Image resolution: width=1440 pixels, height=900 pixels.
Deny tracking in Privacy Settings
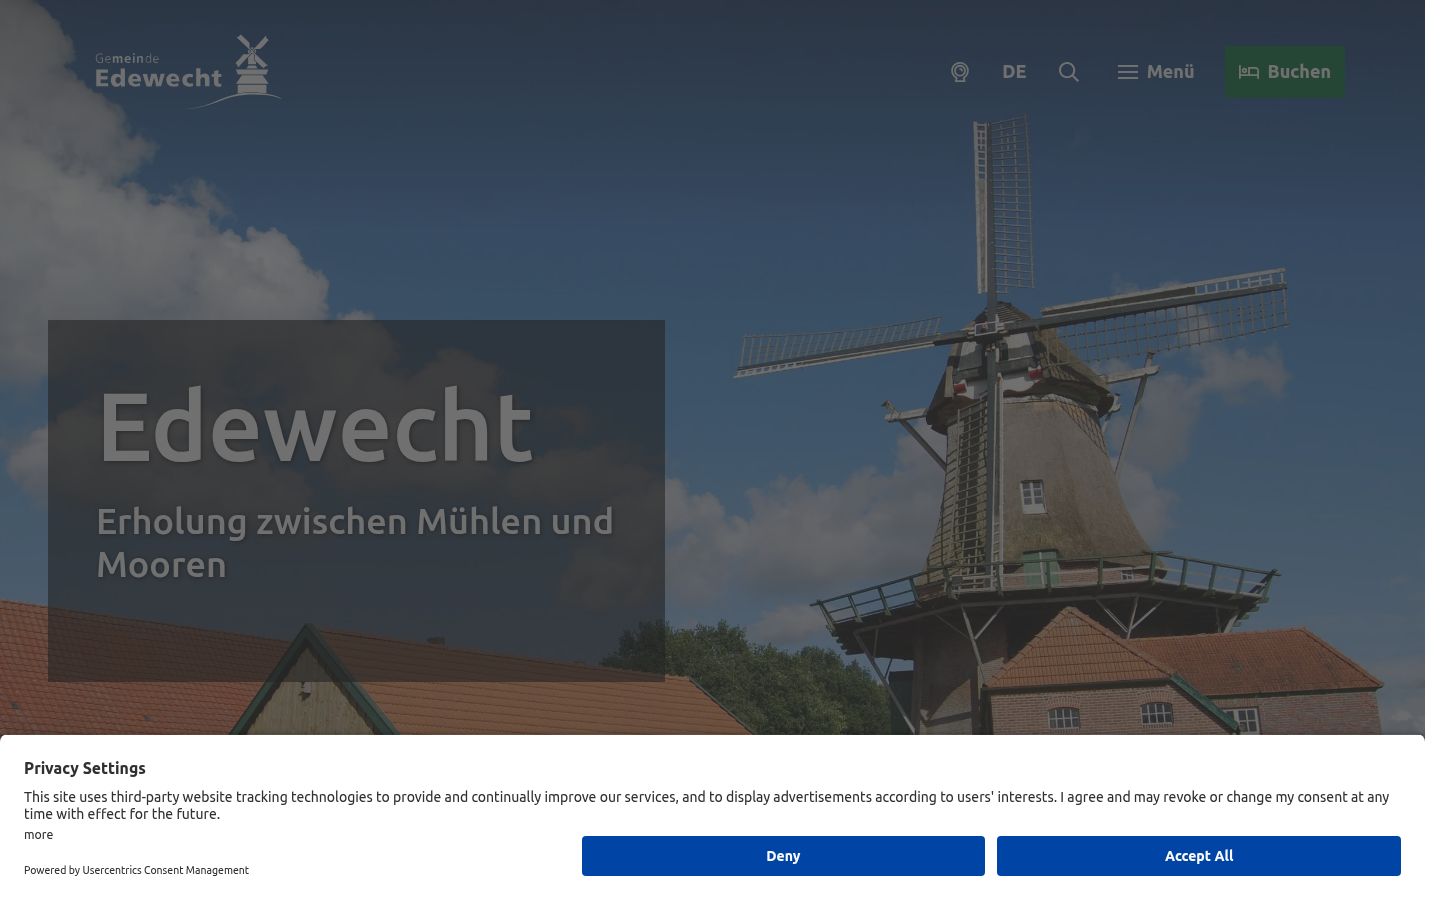(x=783, y=856)
